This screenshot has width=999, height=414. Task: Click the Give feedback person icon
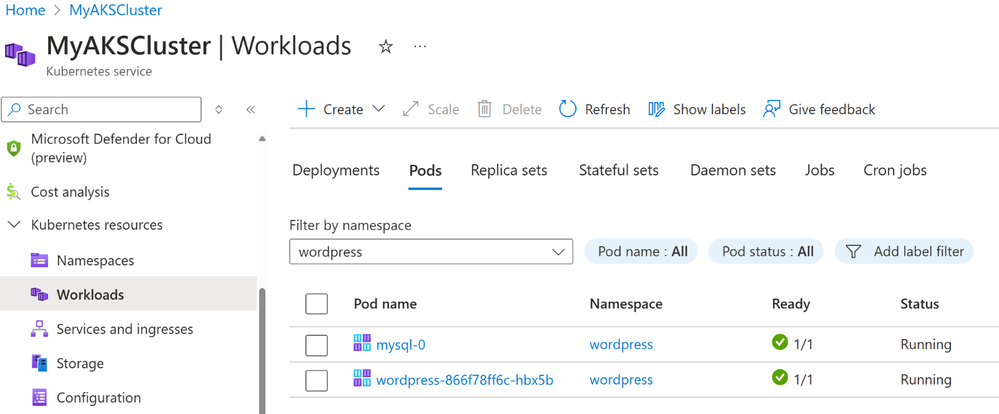point(772,109)
